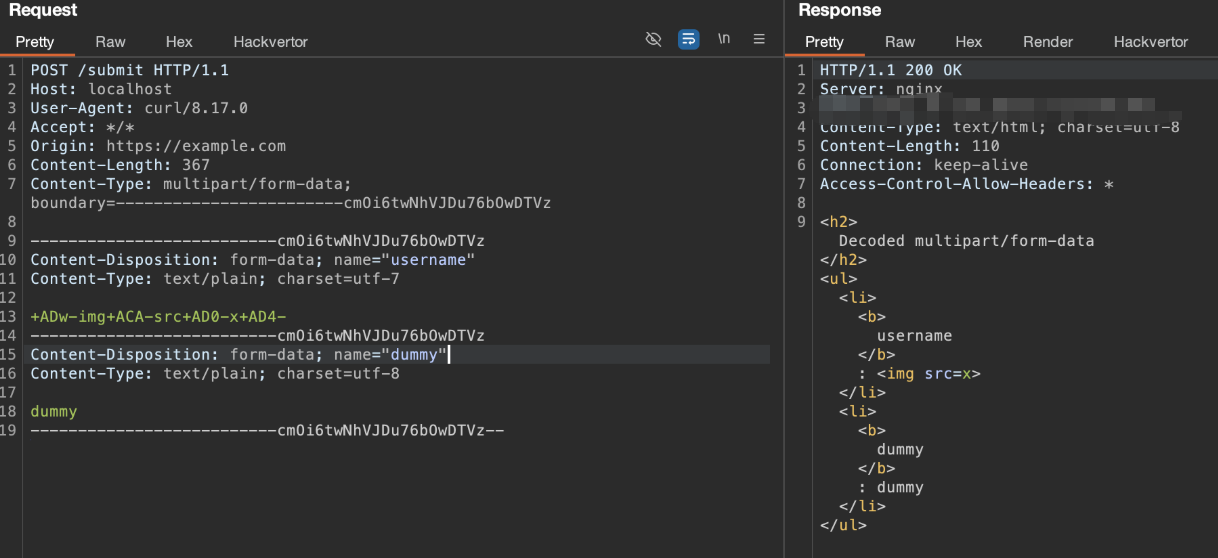Click the "username" name value in request

(x=428, y=260)
